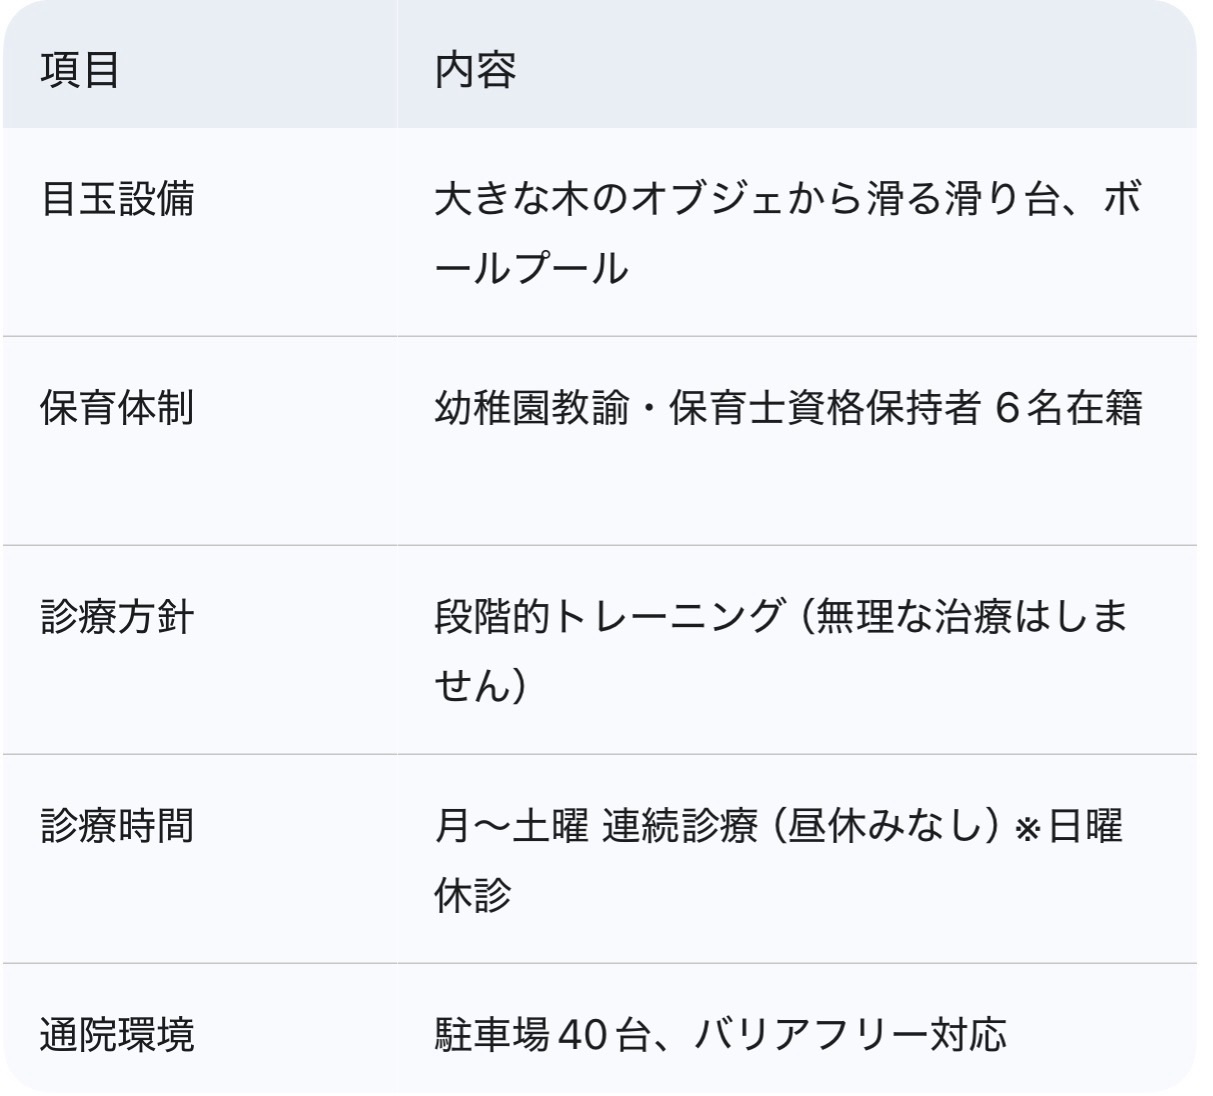Click the 項目 column header

(x=80, y=70)
